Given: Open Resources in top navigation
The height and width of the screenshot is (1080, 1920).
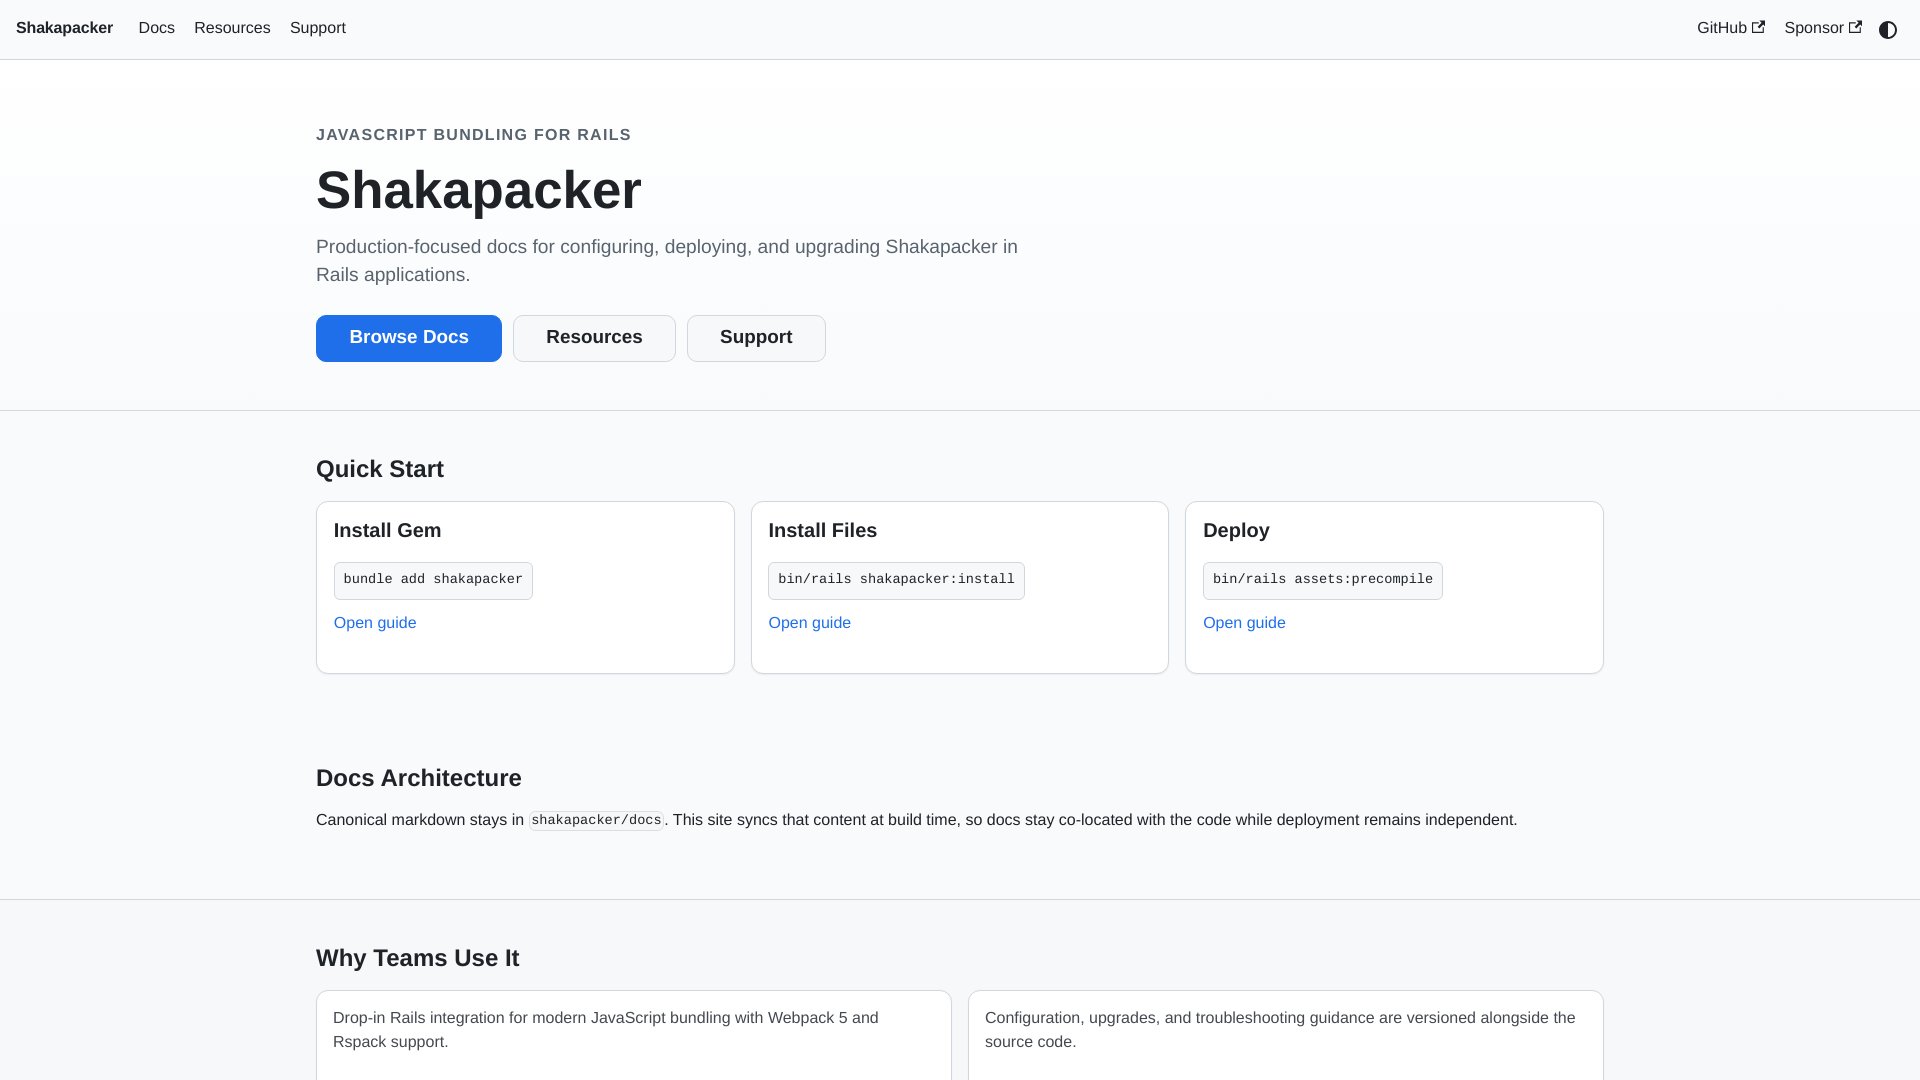Looking at the screenshot, I should coord(232,28).
